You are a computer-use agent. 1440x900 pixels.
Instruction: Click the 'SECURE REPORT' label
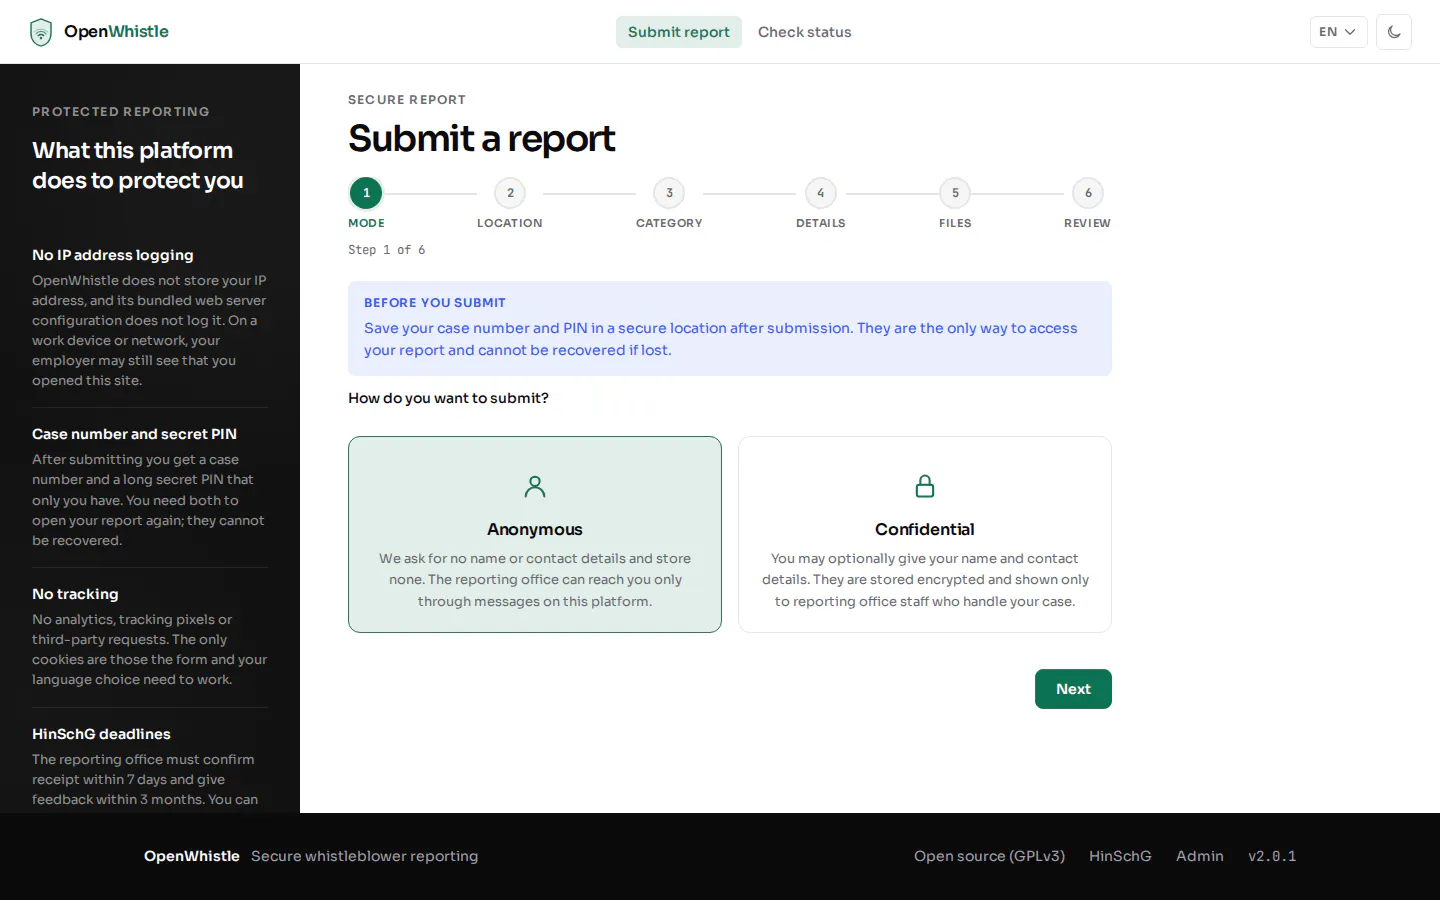(x=407, y=100)
